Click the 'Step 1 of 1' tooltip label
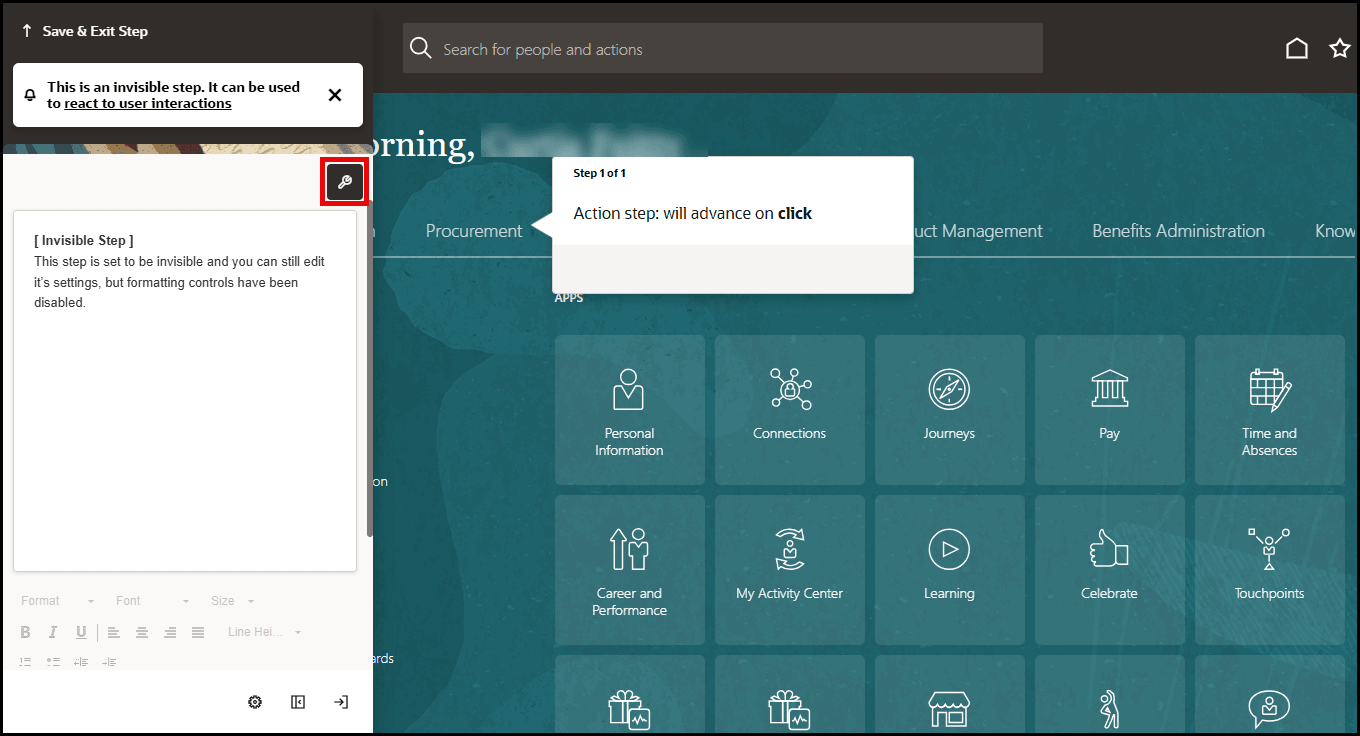Viewport: 1360px width, 736px height. [599, 173]
